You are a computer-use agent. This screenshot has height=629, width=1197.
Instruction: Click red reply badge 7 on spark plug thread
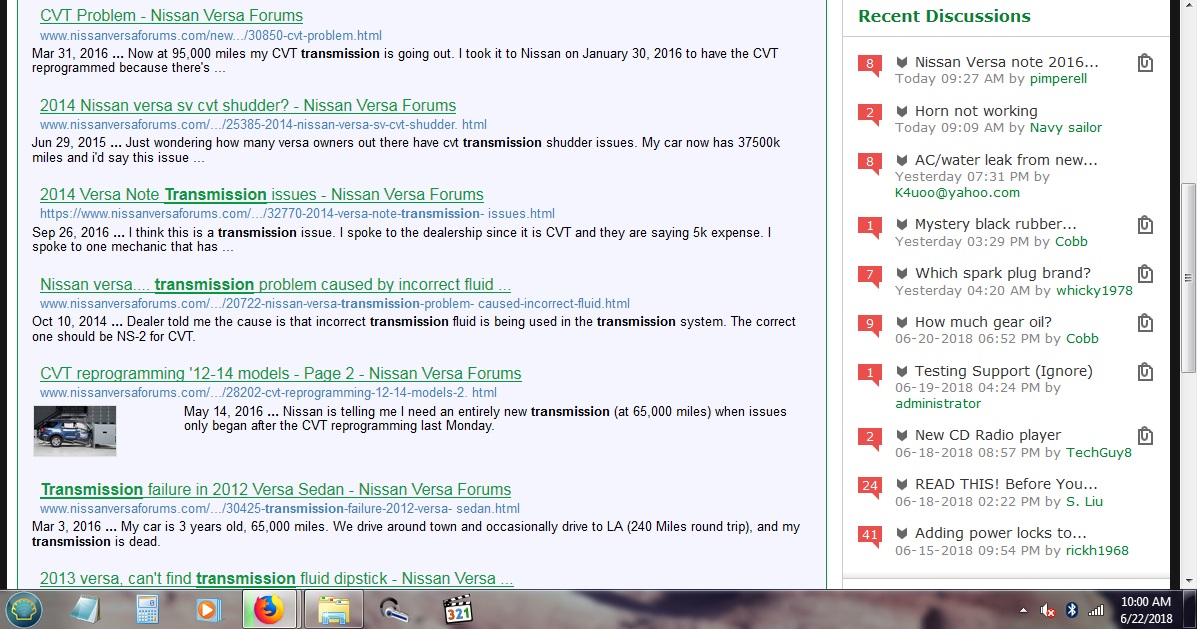coord(870,276)
